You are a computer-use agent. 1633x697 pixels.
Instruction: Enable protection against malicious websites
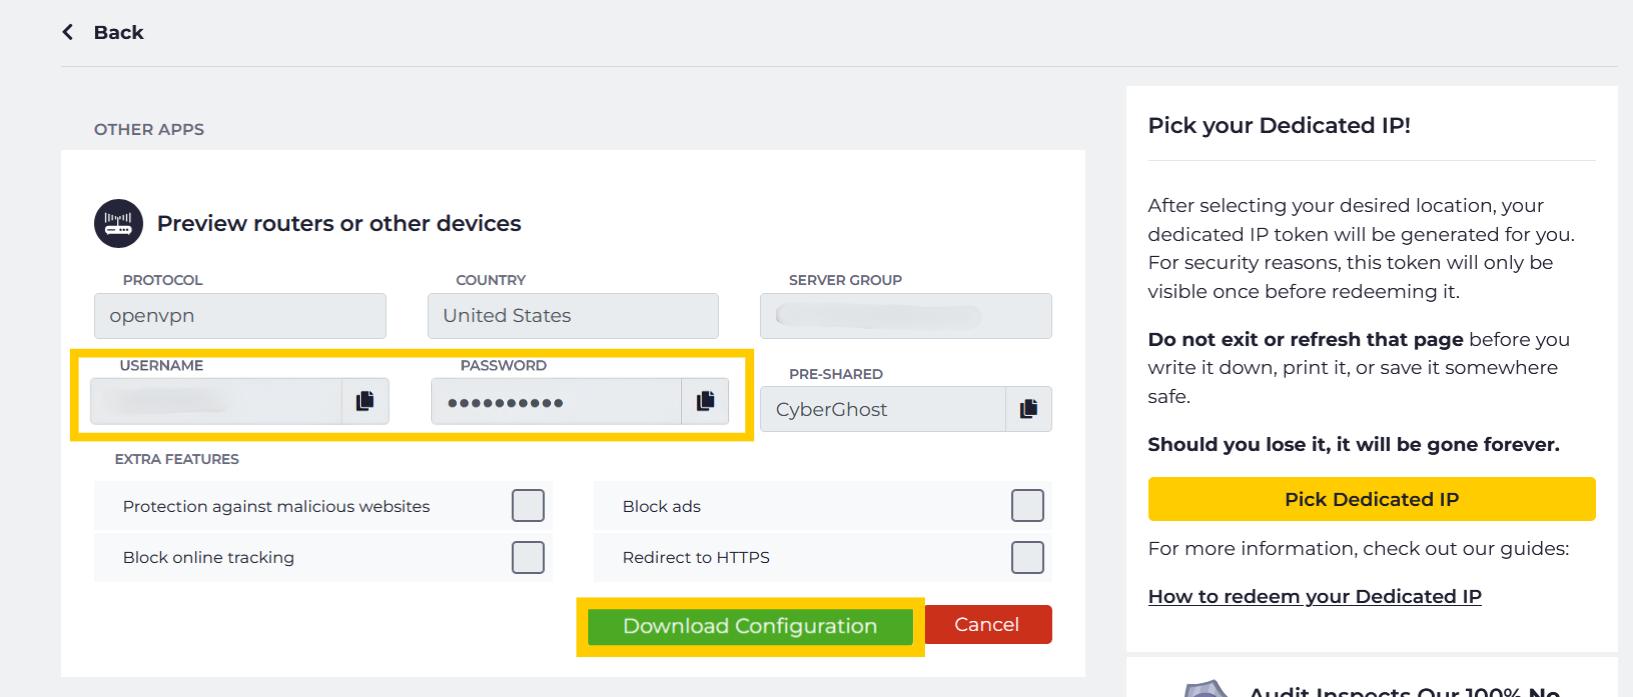(528, 506)
